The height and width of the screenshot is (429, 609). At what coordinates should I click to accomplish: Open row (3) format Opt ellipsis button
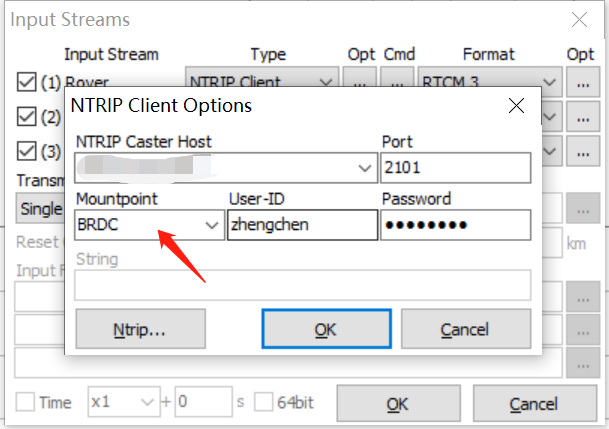[x=583, y=151]
